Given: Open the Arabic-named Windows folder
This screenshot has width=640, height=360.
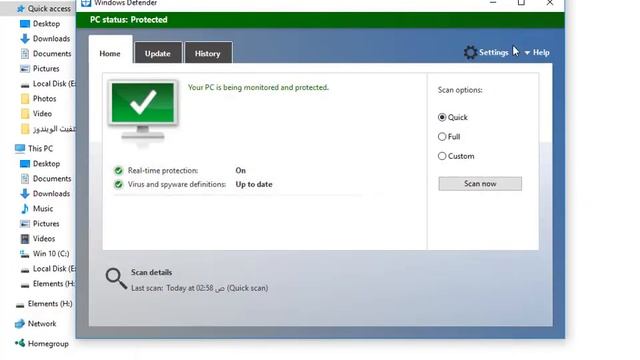Looking at the screenshot, I should point(47,129).
